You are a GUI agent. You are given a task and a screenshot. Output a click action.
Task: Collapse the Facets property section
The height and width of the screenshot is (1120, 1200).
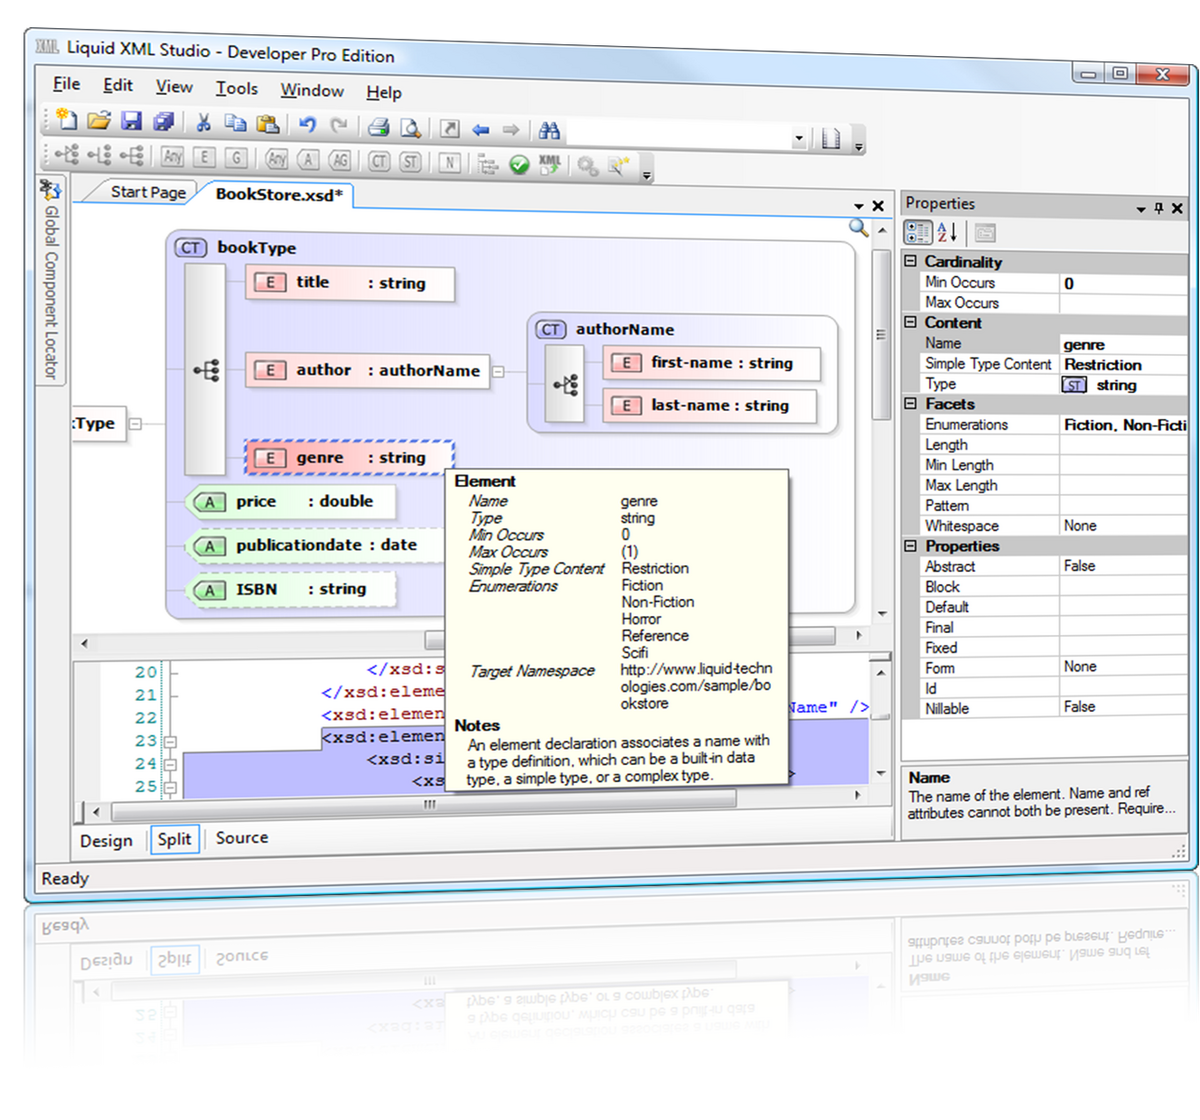click(910, 403)
